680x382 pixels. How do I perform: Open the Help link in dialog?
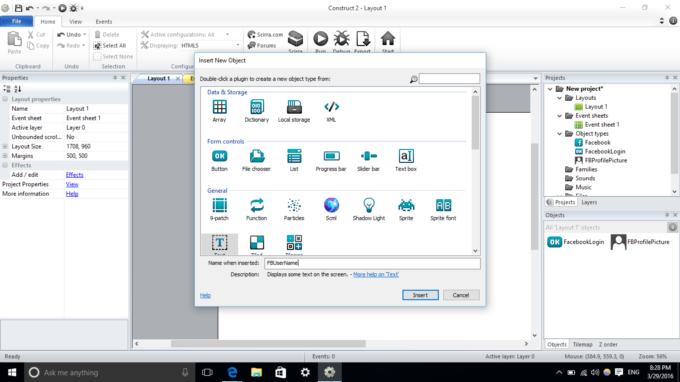205,296
